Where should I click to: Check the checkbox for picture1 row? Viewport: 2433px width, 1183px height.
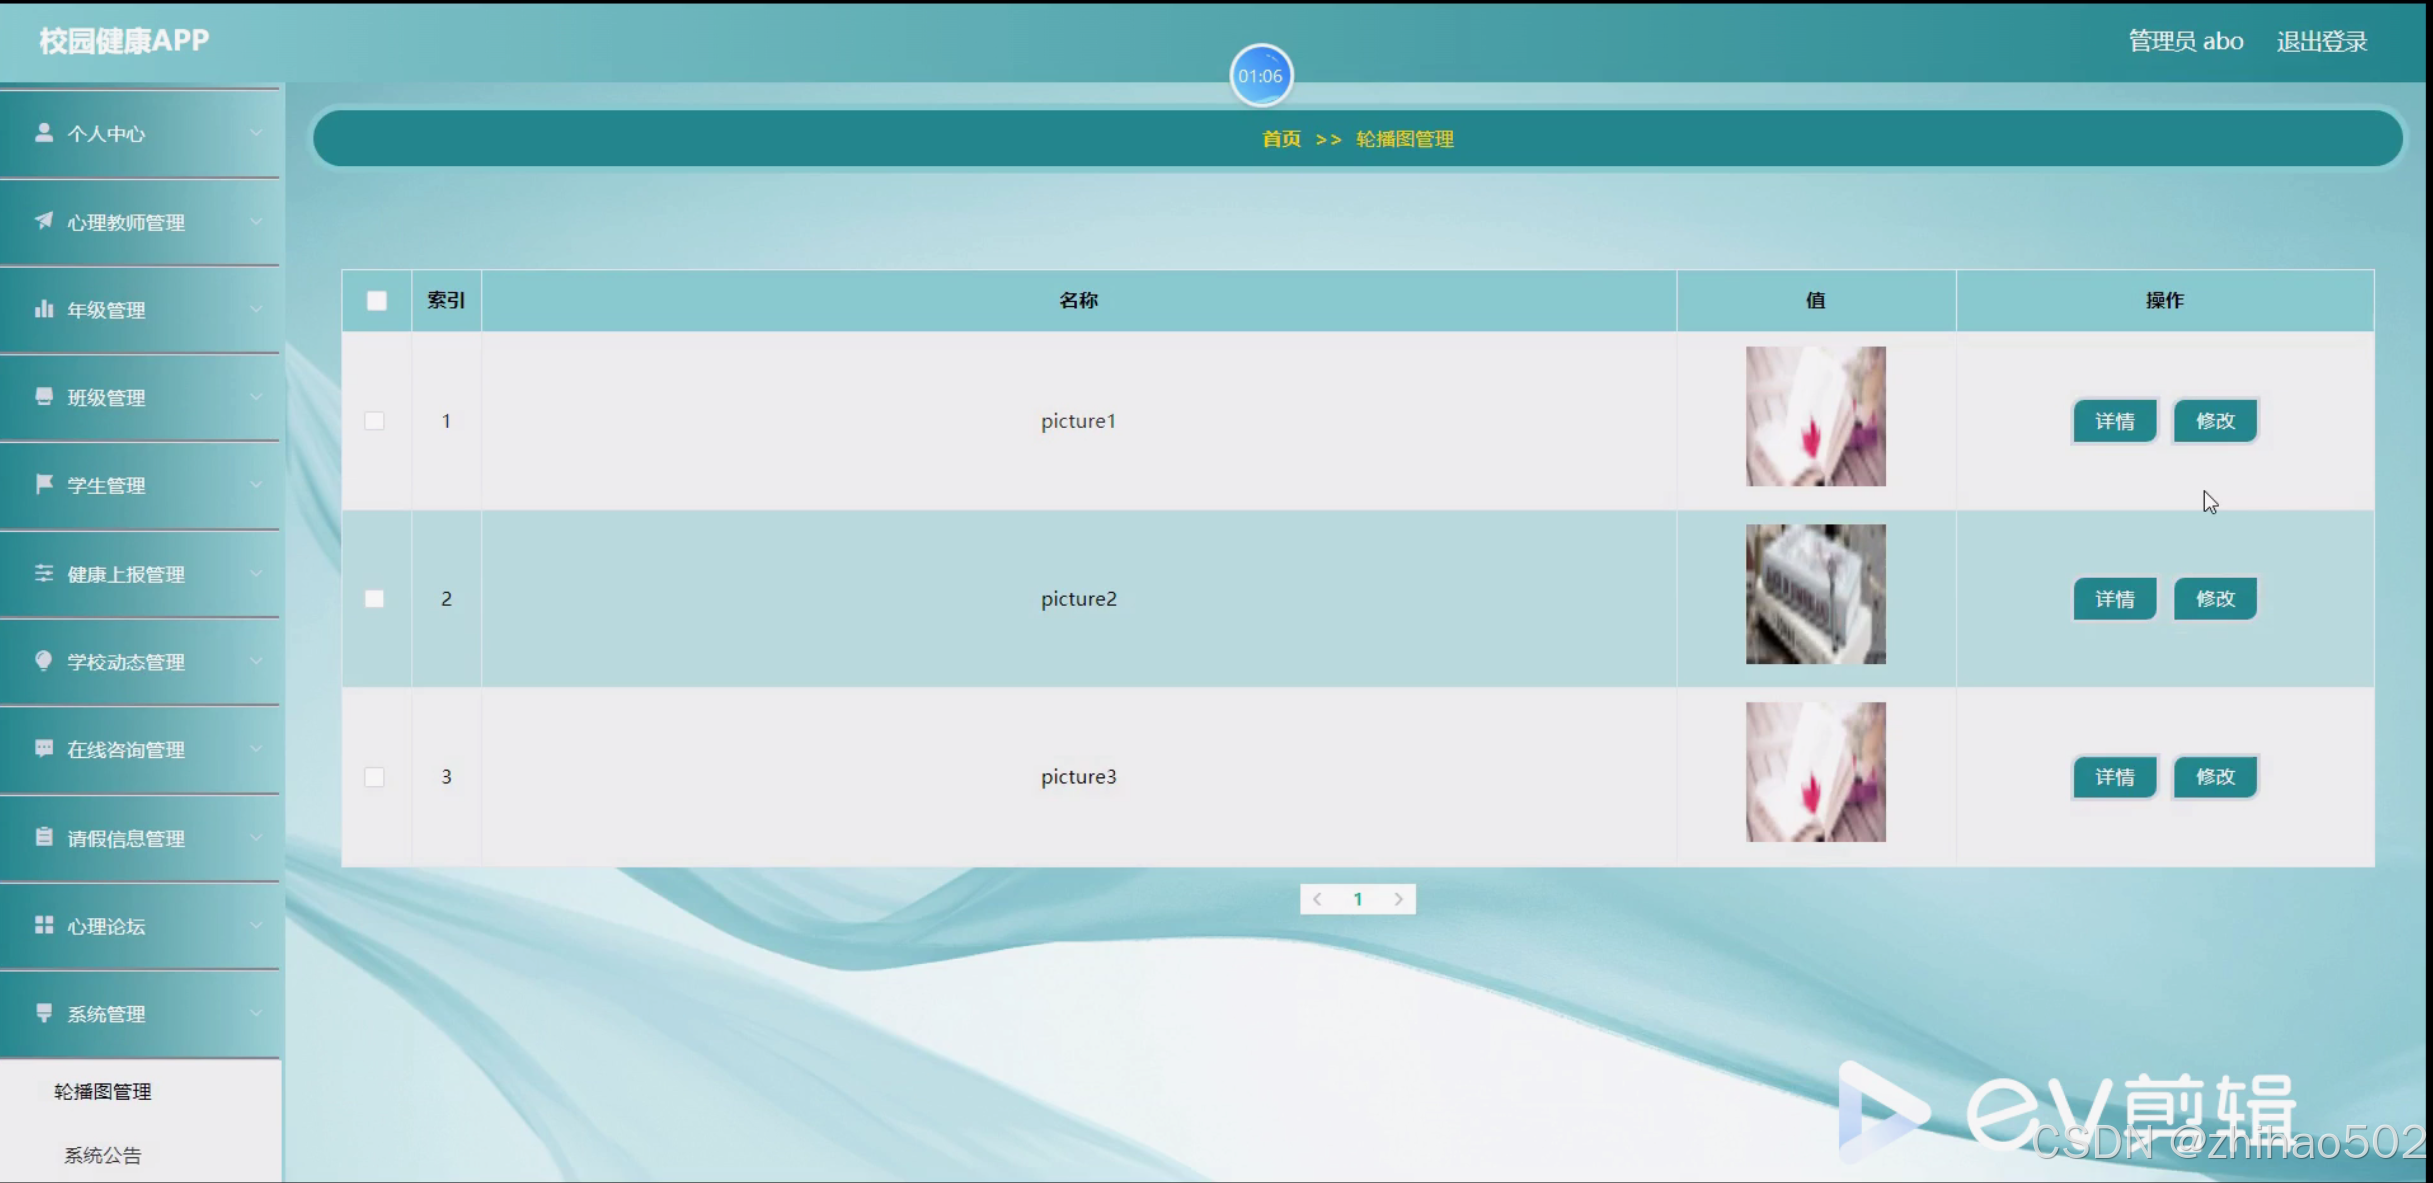374,421
